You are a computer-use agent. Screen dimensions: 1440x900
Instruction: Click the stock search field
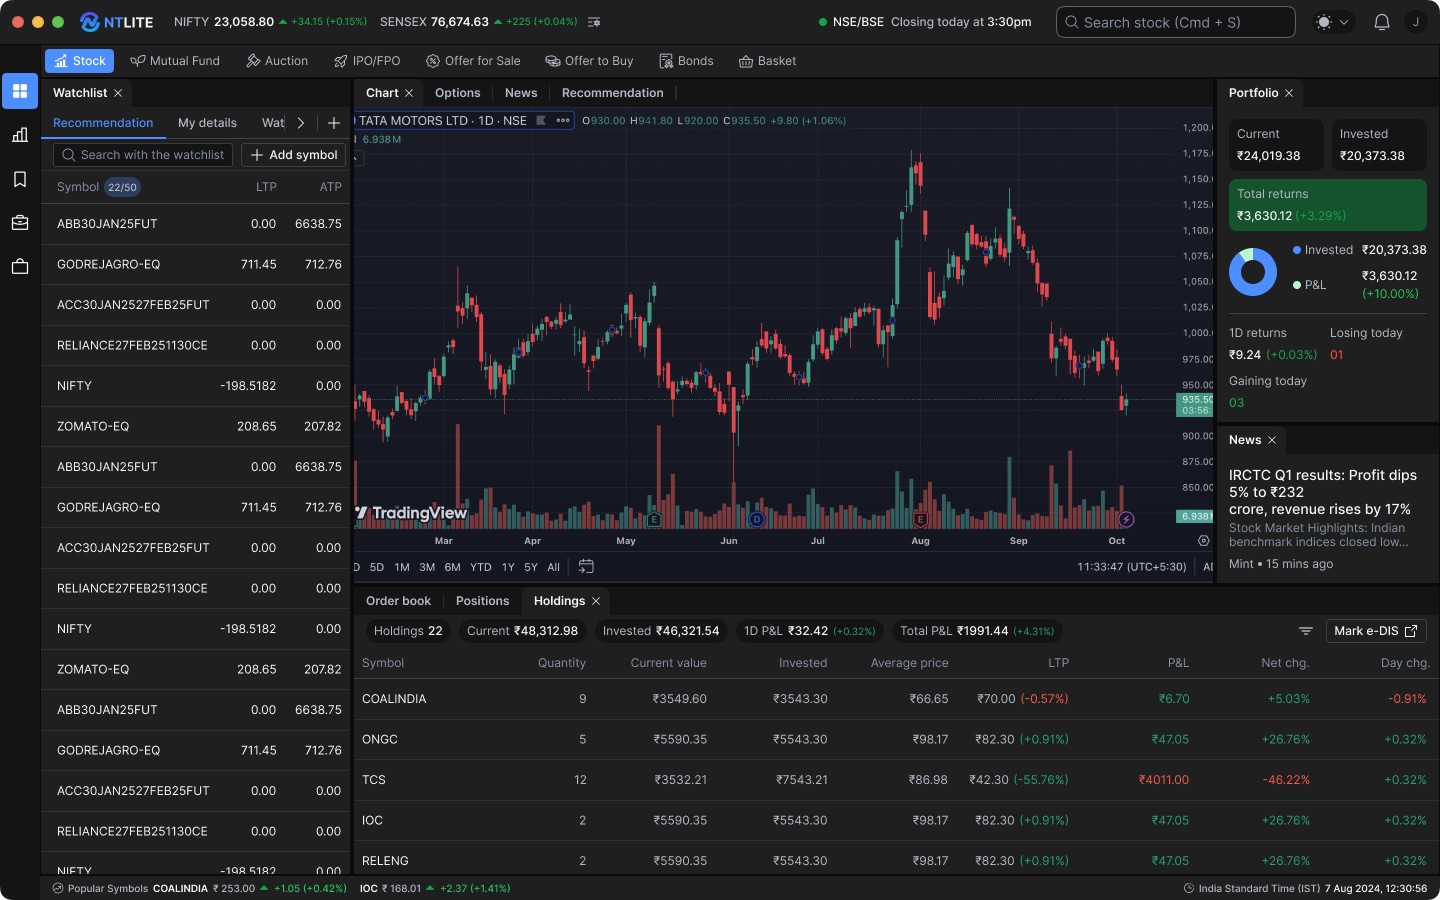[1176, 22]
